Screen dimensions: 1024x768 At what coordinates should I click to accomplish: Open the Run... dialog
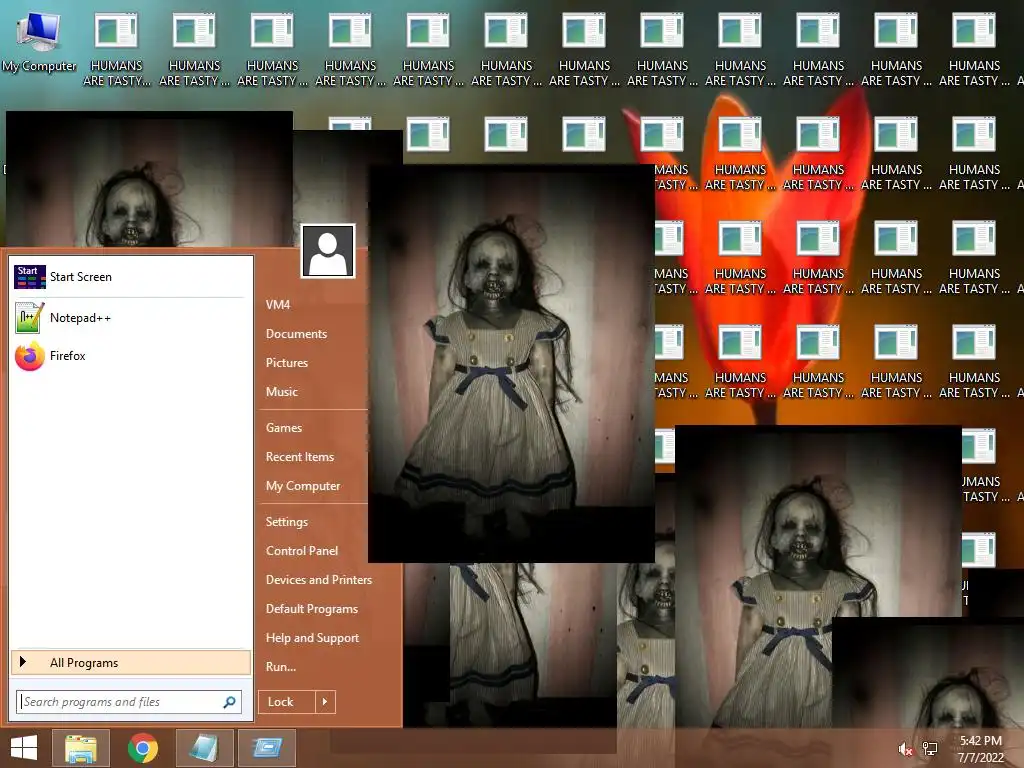click(281, 667)
